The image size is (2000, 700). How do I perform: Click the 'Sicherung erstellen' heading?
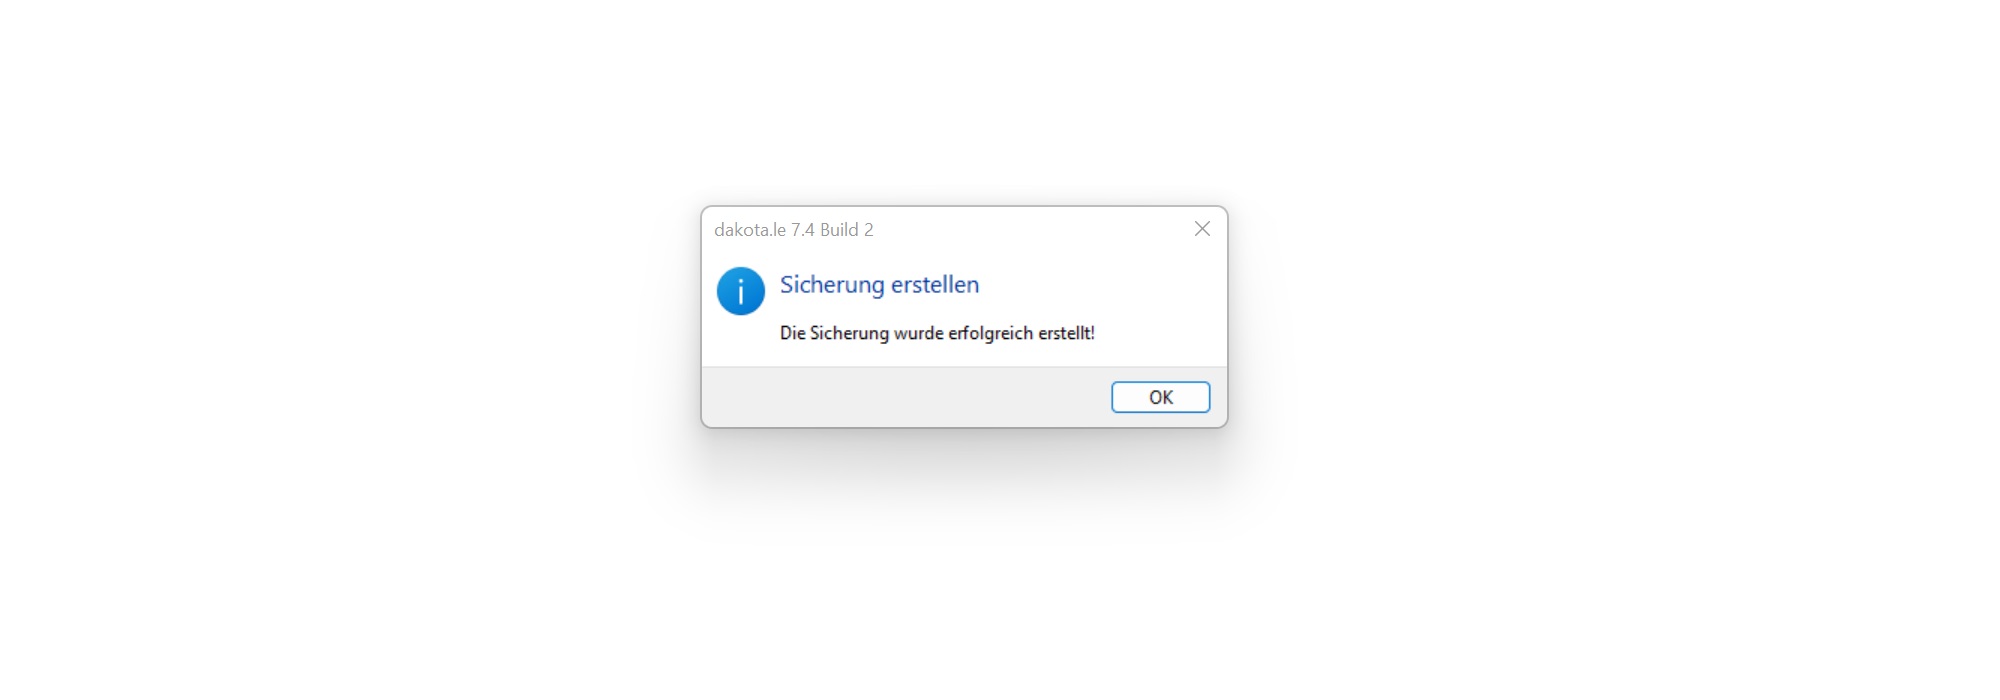click(879, 285)
